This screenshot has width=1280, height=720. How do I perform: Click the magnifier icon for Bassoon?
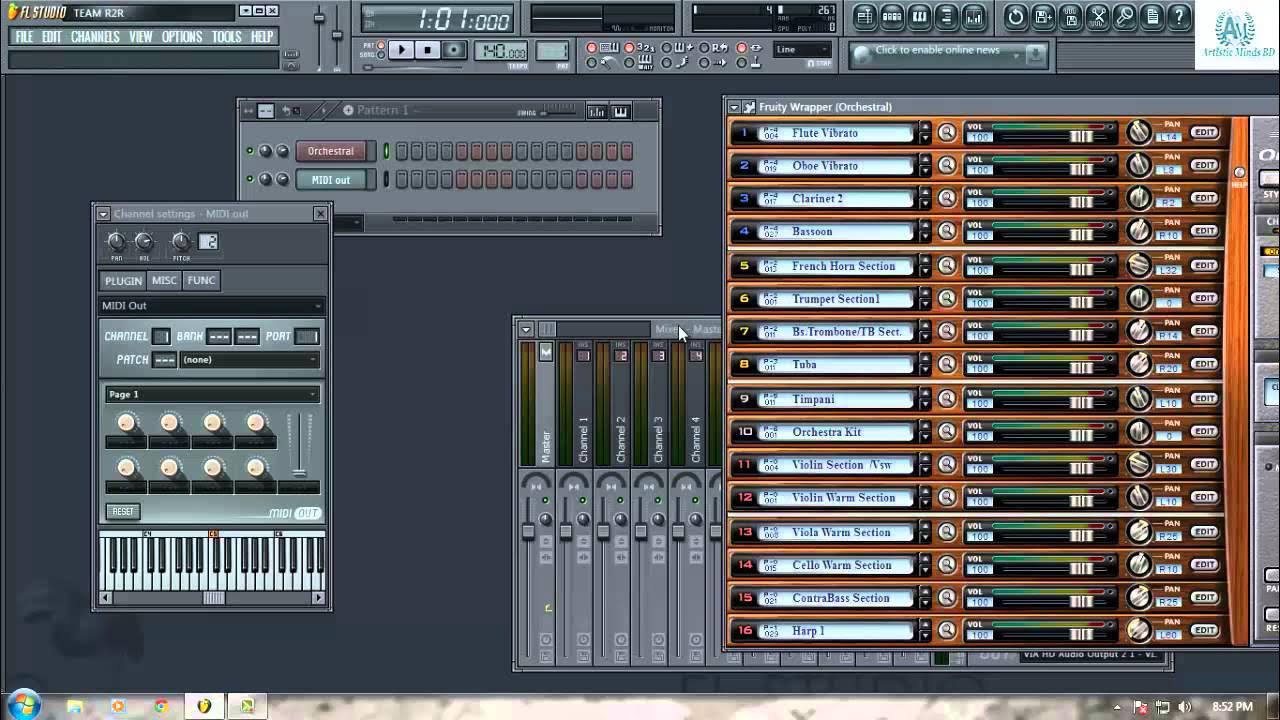coord(947,232)
